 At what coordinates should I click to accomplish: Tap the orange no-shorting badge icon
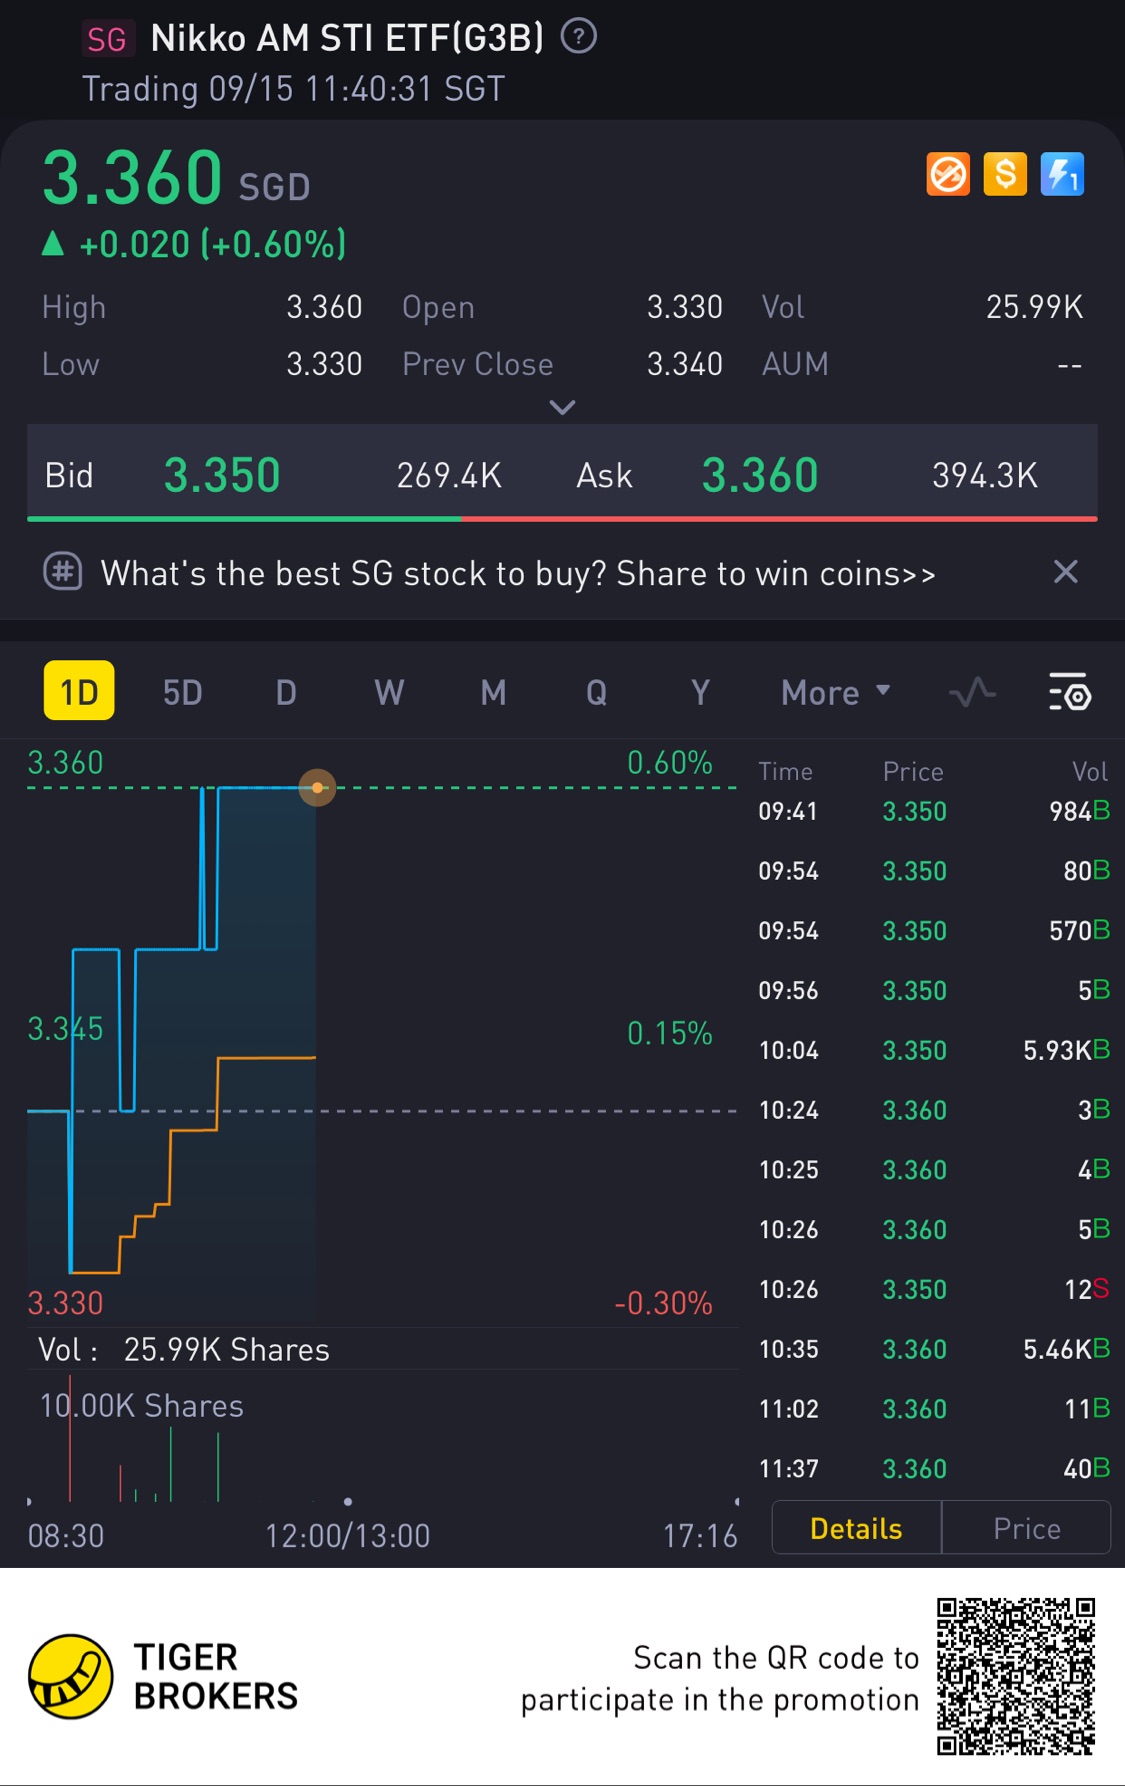pos(948,174)
